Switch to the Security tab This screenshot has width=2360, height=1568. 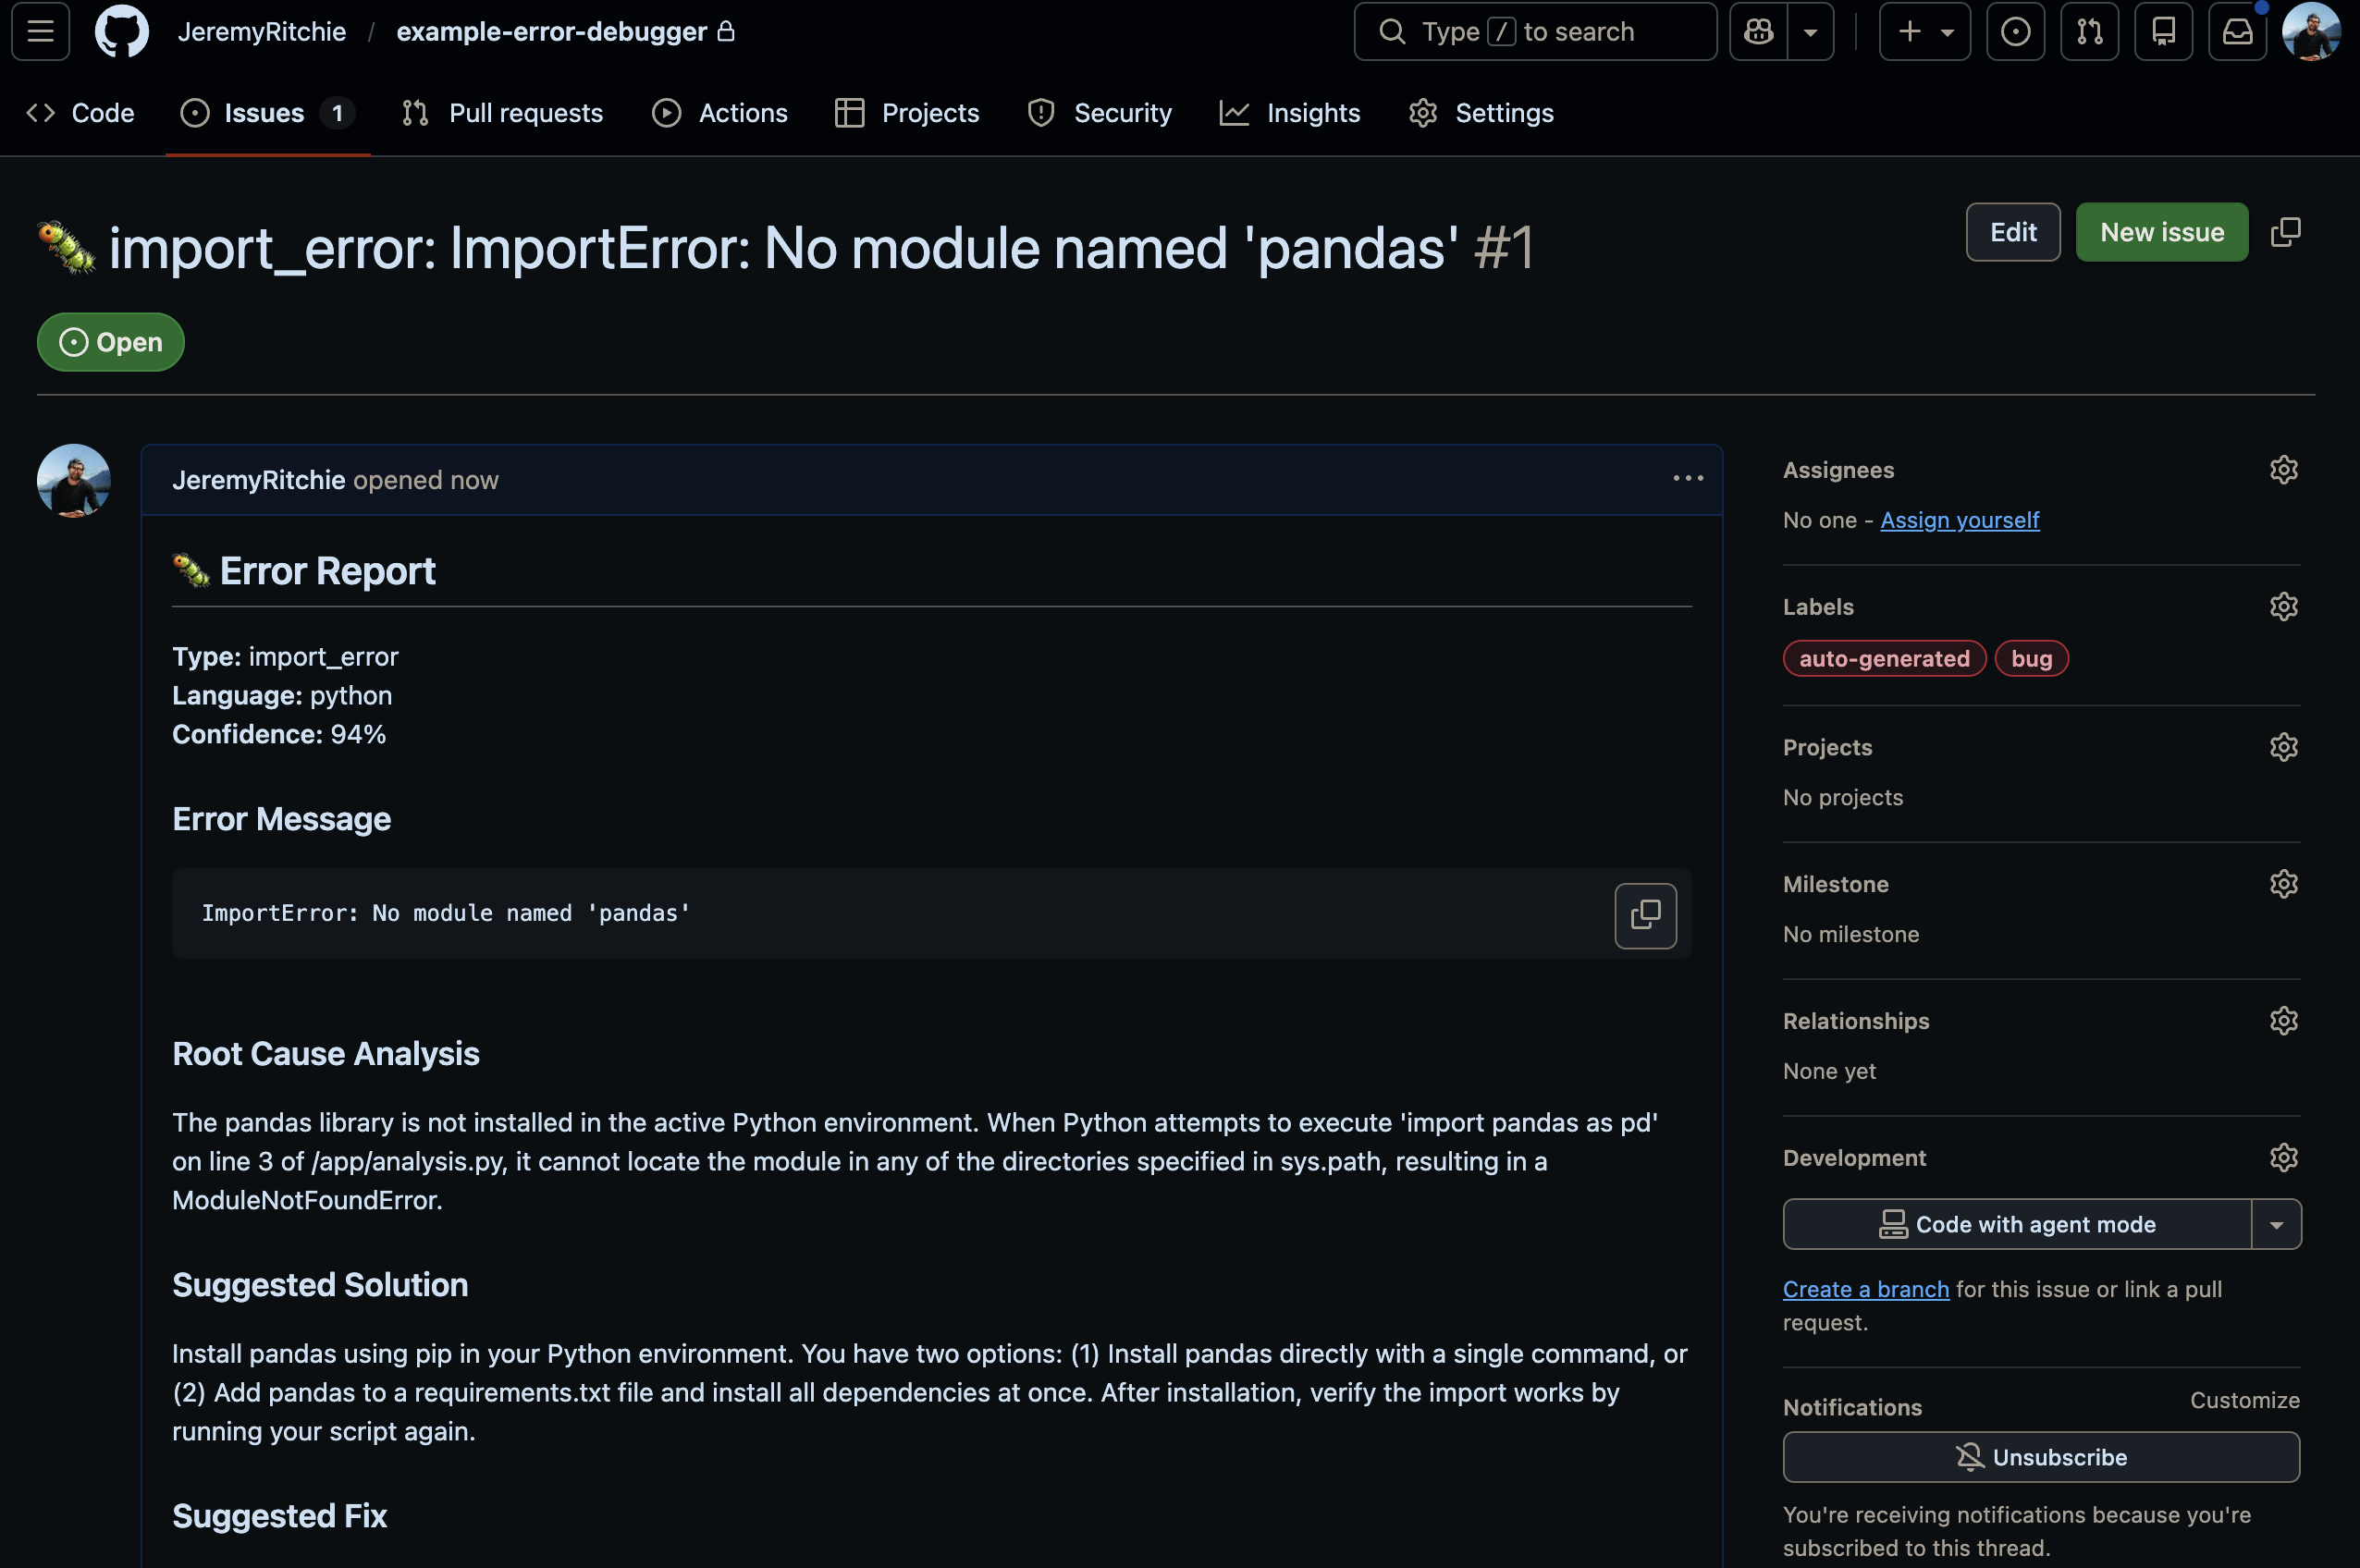tap(1100, 113)
